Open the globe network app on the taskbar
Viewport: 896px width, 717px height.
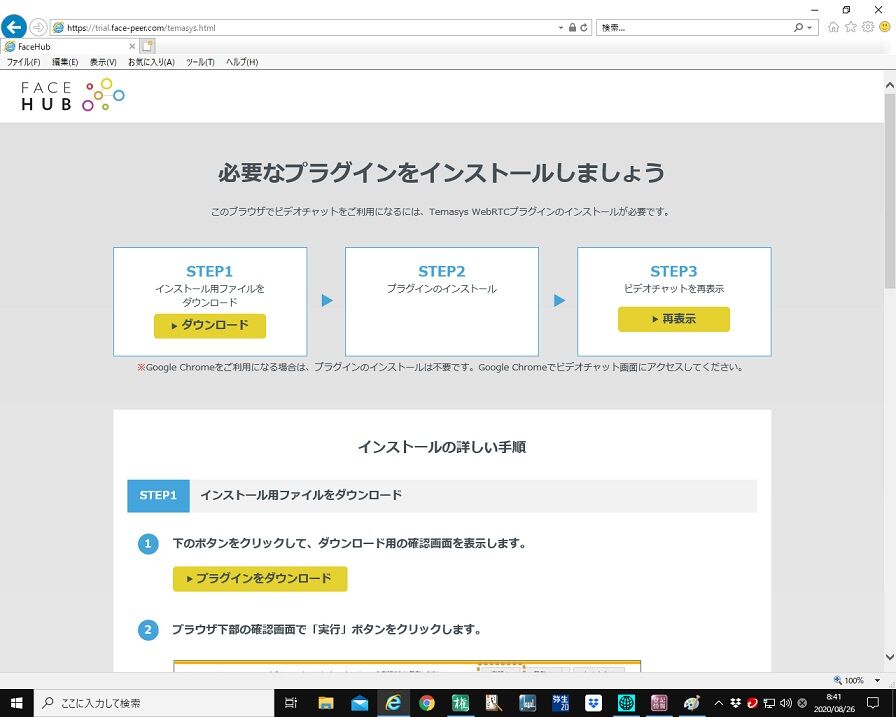pyautogui.click(x=627, y=703)
